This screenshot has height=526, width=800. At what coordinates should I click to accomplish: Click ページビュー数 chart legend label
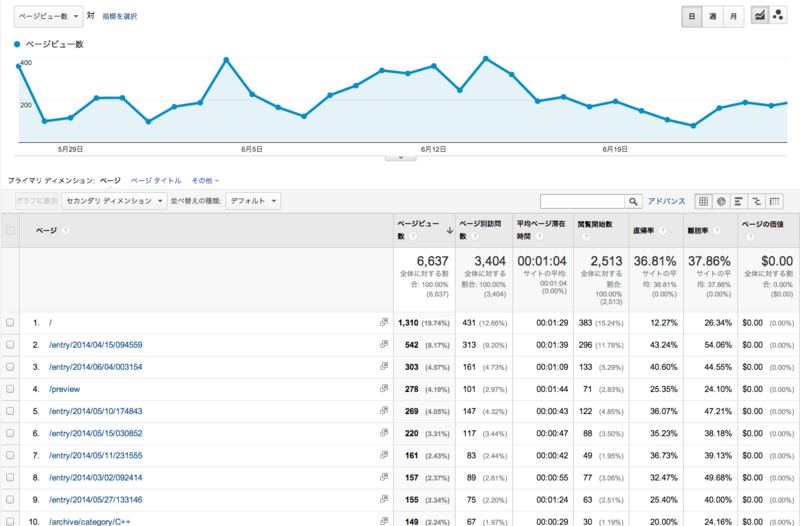[x=55, y=44]
